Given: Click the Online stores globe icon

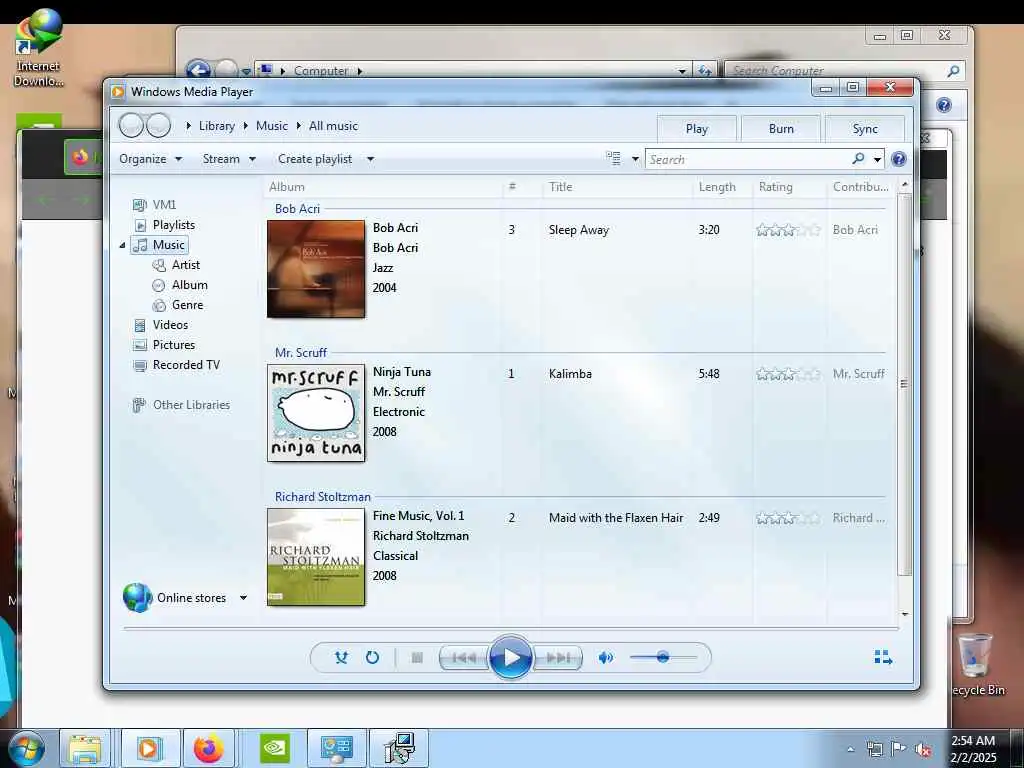Looking at the screenshot, I should point(137,598).
